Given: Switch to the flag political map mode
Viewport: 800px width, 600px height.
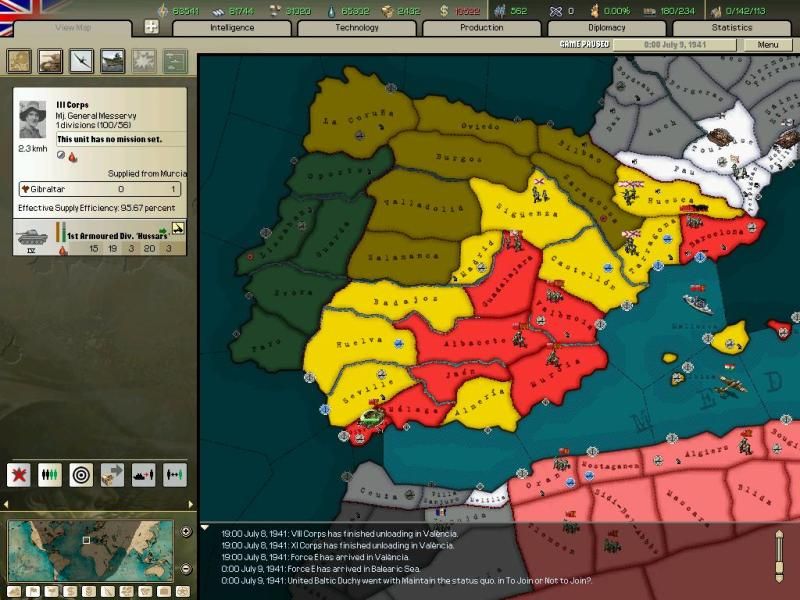Looking at the screenshot, I should click(33, 591).
